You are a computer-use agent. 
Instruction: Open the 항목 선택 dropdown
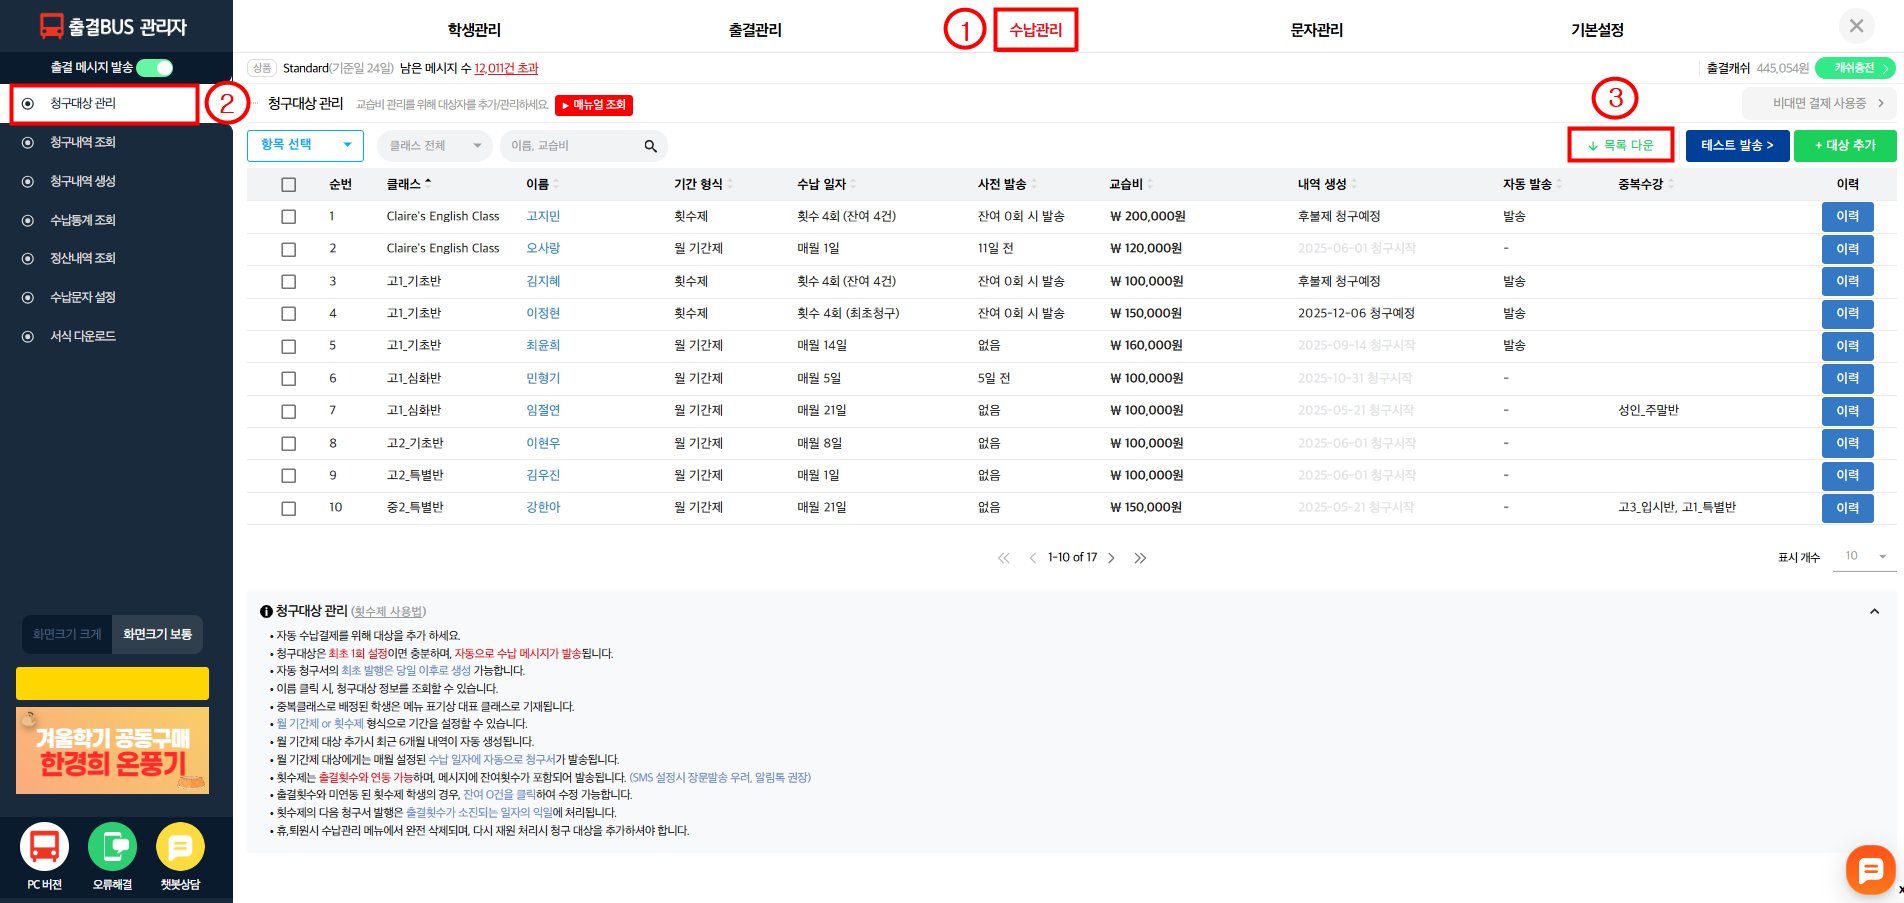(x=305, y=145)
